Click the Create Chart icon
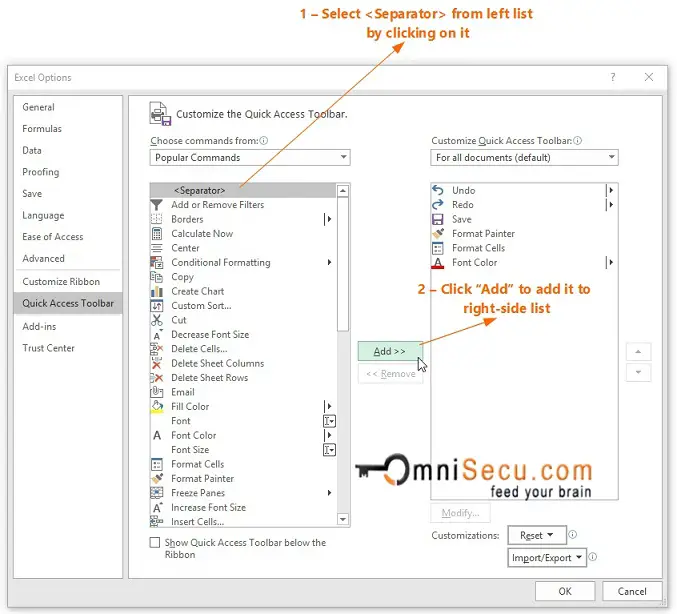 (156, 291)
